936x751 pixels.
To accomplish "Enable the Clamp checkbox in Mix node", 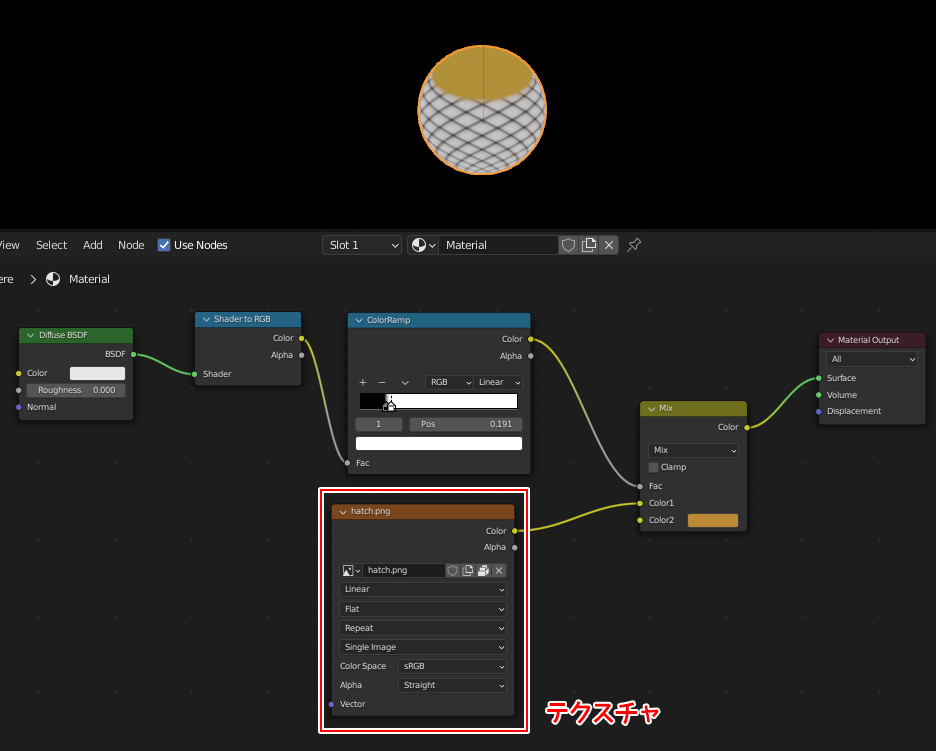I will [x=654, y=467].
